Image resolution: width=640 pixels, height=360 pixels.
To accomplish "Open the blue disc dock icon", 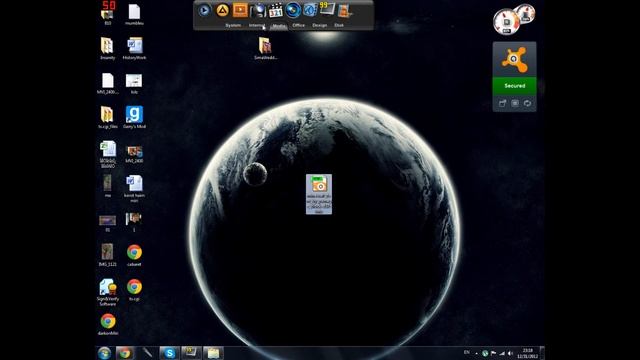I will click(293, 10).
